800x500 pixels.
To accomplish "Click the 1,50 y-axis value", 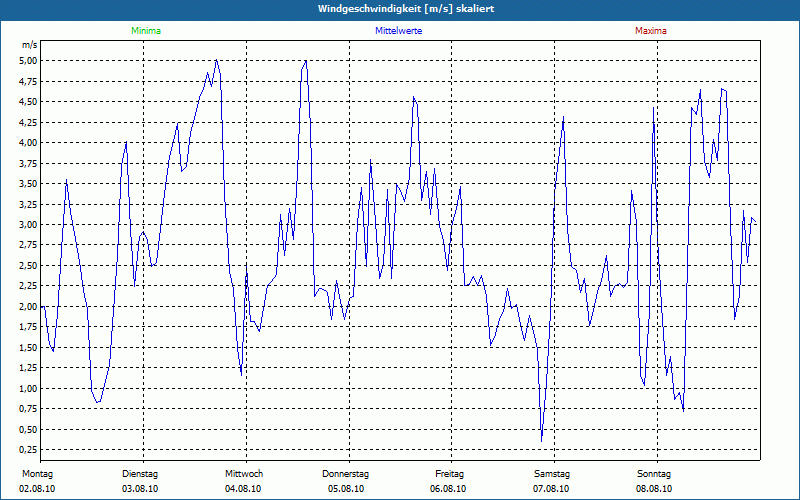I will [28, 347].
